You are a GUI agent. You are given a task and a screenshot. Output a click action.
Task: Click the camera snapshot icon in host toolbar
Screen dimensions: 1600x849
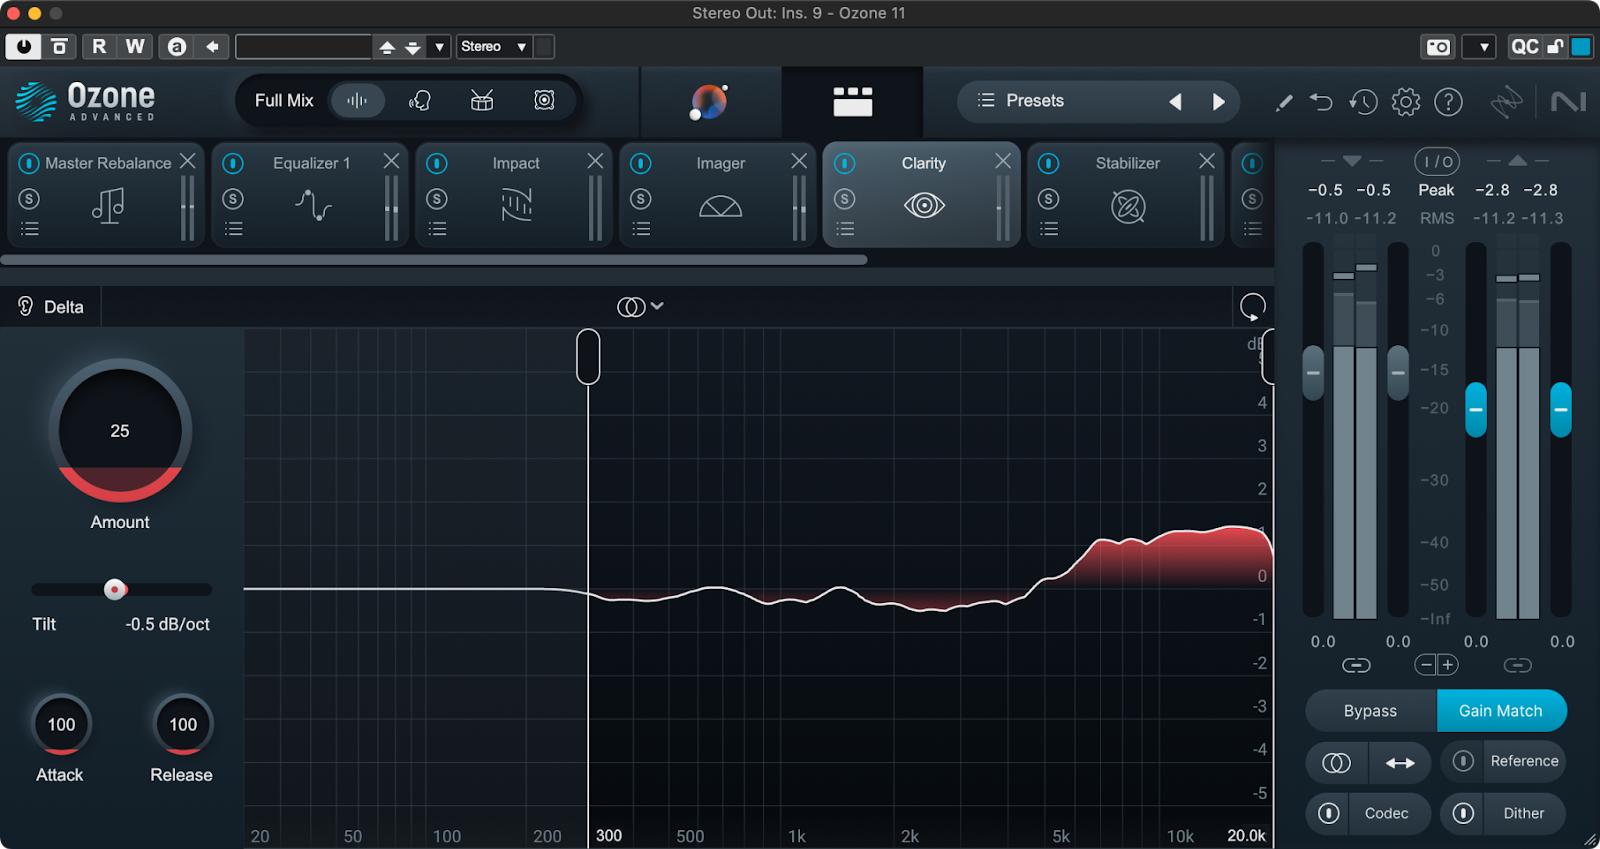(1438, 47)
